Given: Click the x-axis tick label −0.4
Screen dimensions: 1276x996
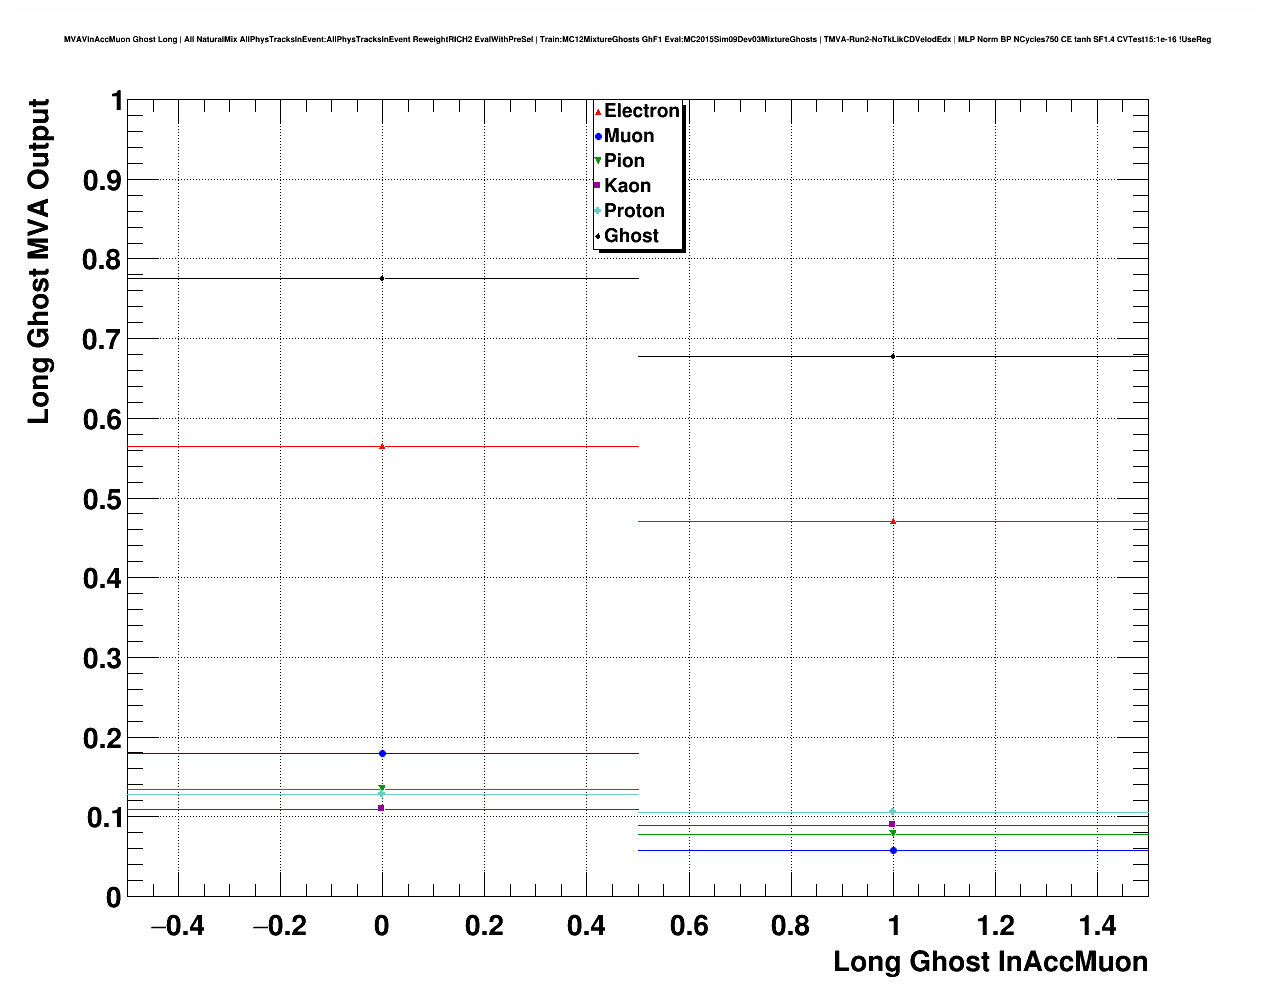Looking at the screenshot, I should tap(177, 926).
